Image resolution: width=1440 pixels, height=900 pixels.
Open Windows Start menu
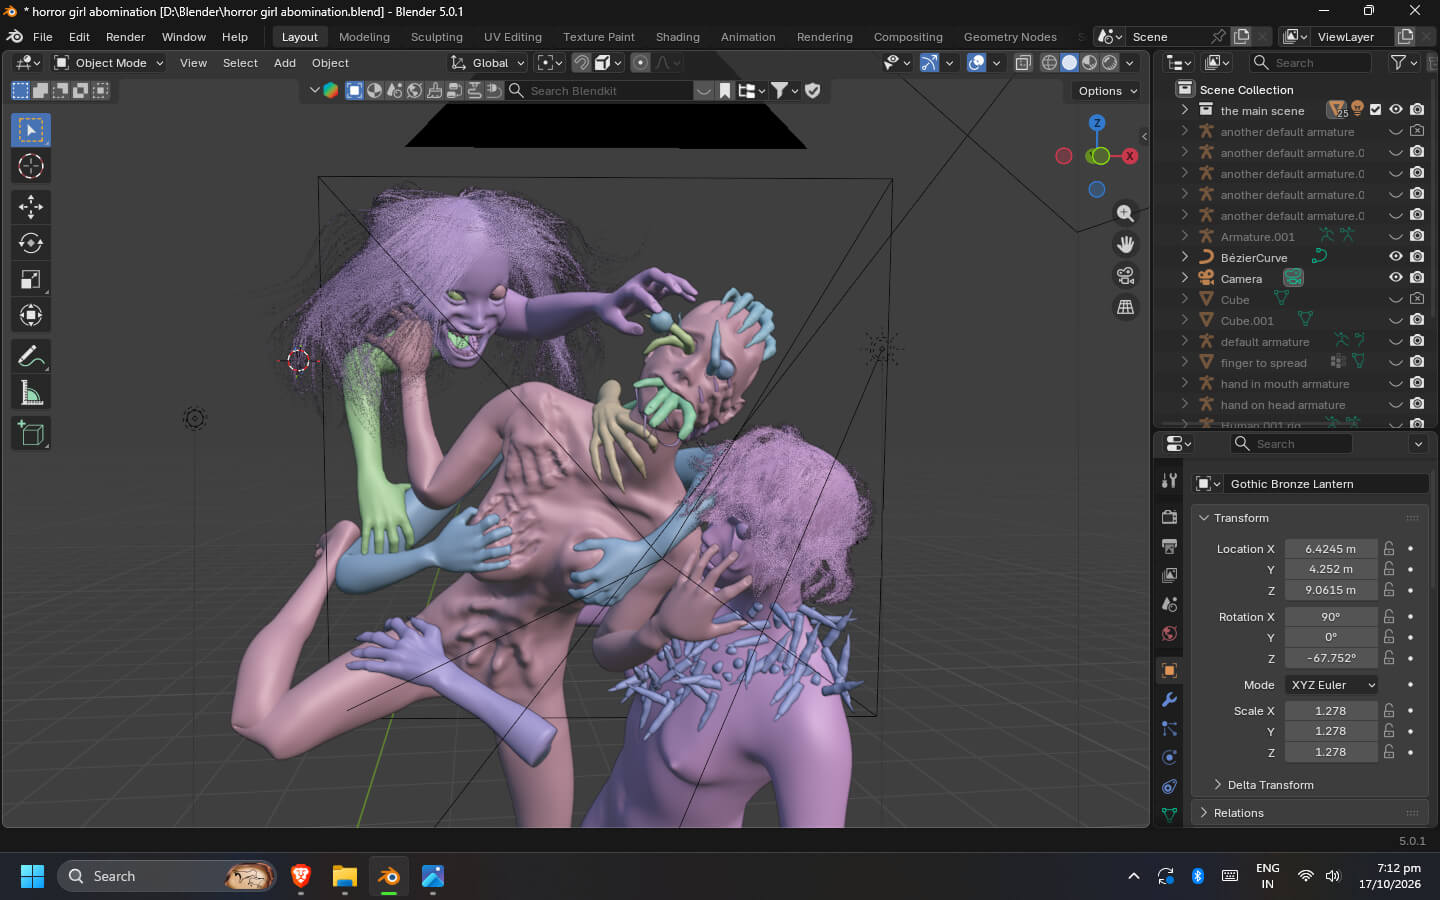tap(32, 876)
